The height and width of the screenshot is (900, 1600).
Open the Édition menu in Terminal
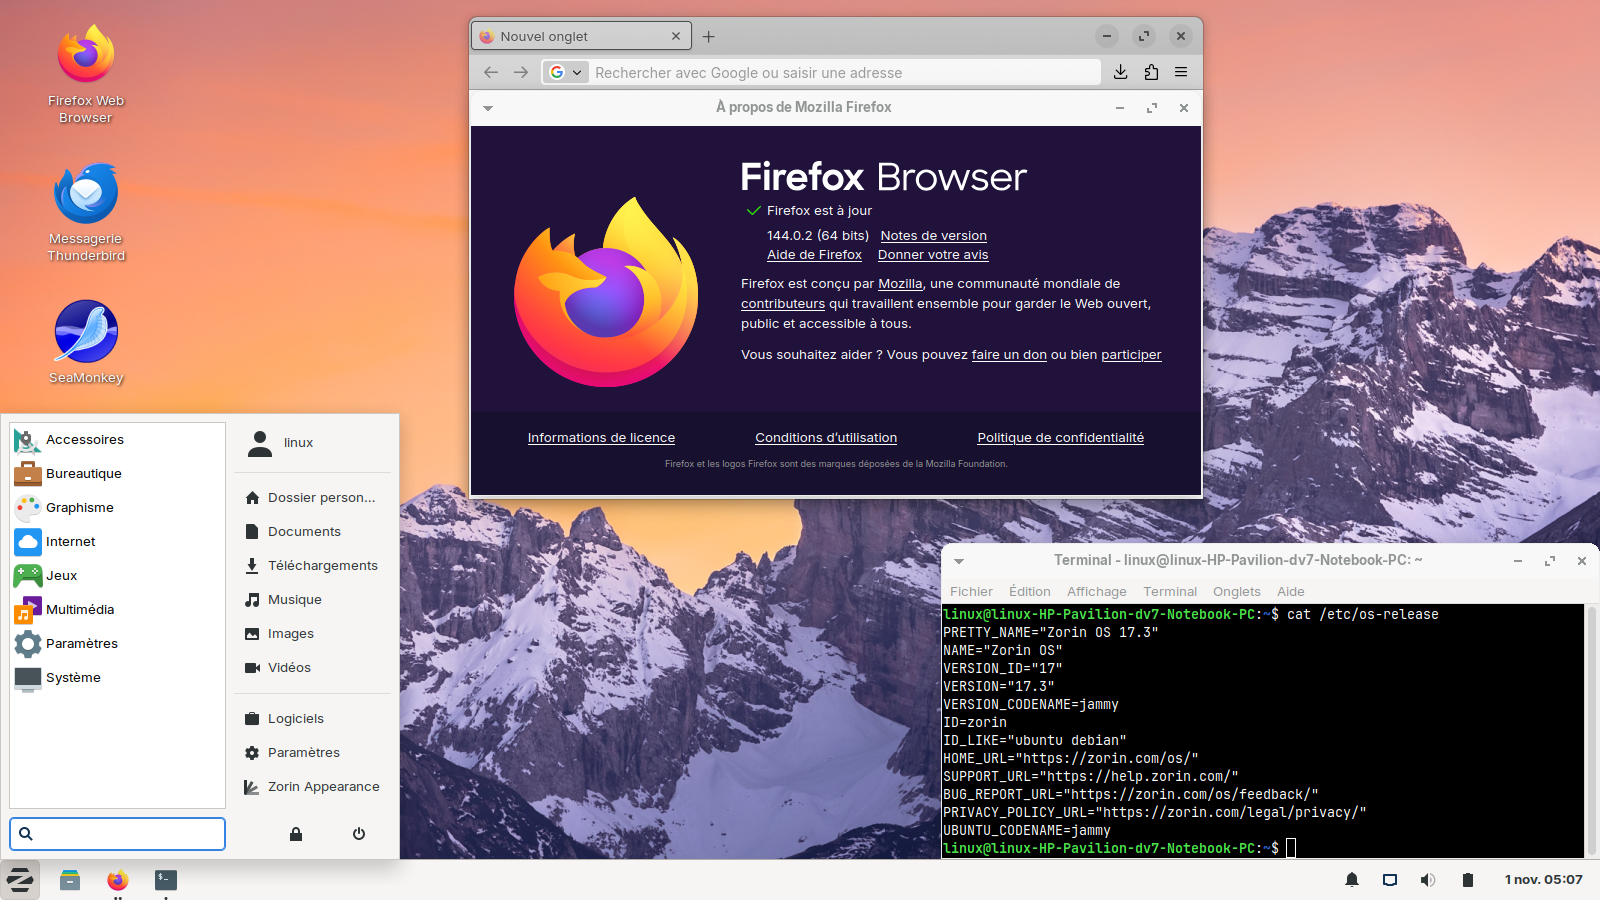1029,592
